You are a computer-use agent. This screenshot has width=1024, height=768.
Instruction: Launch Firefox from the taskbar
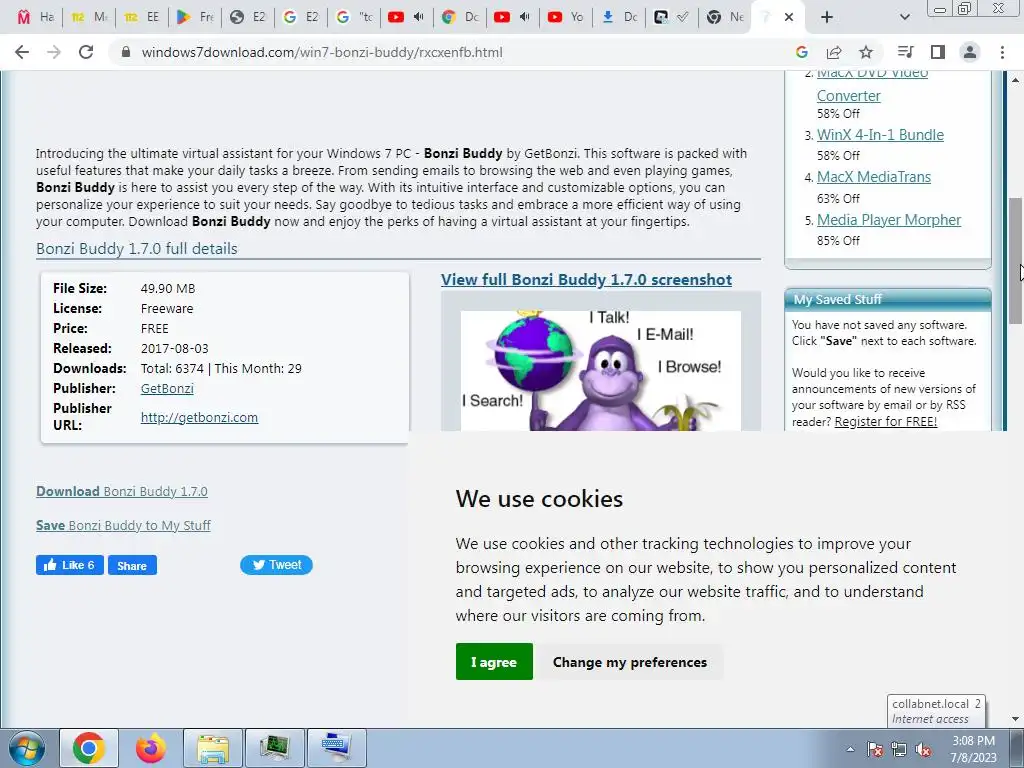pos(151,748)
